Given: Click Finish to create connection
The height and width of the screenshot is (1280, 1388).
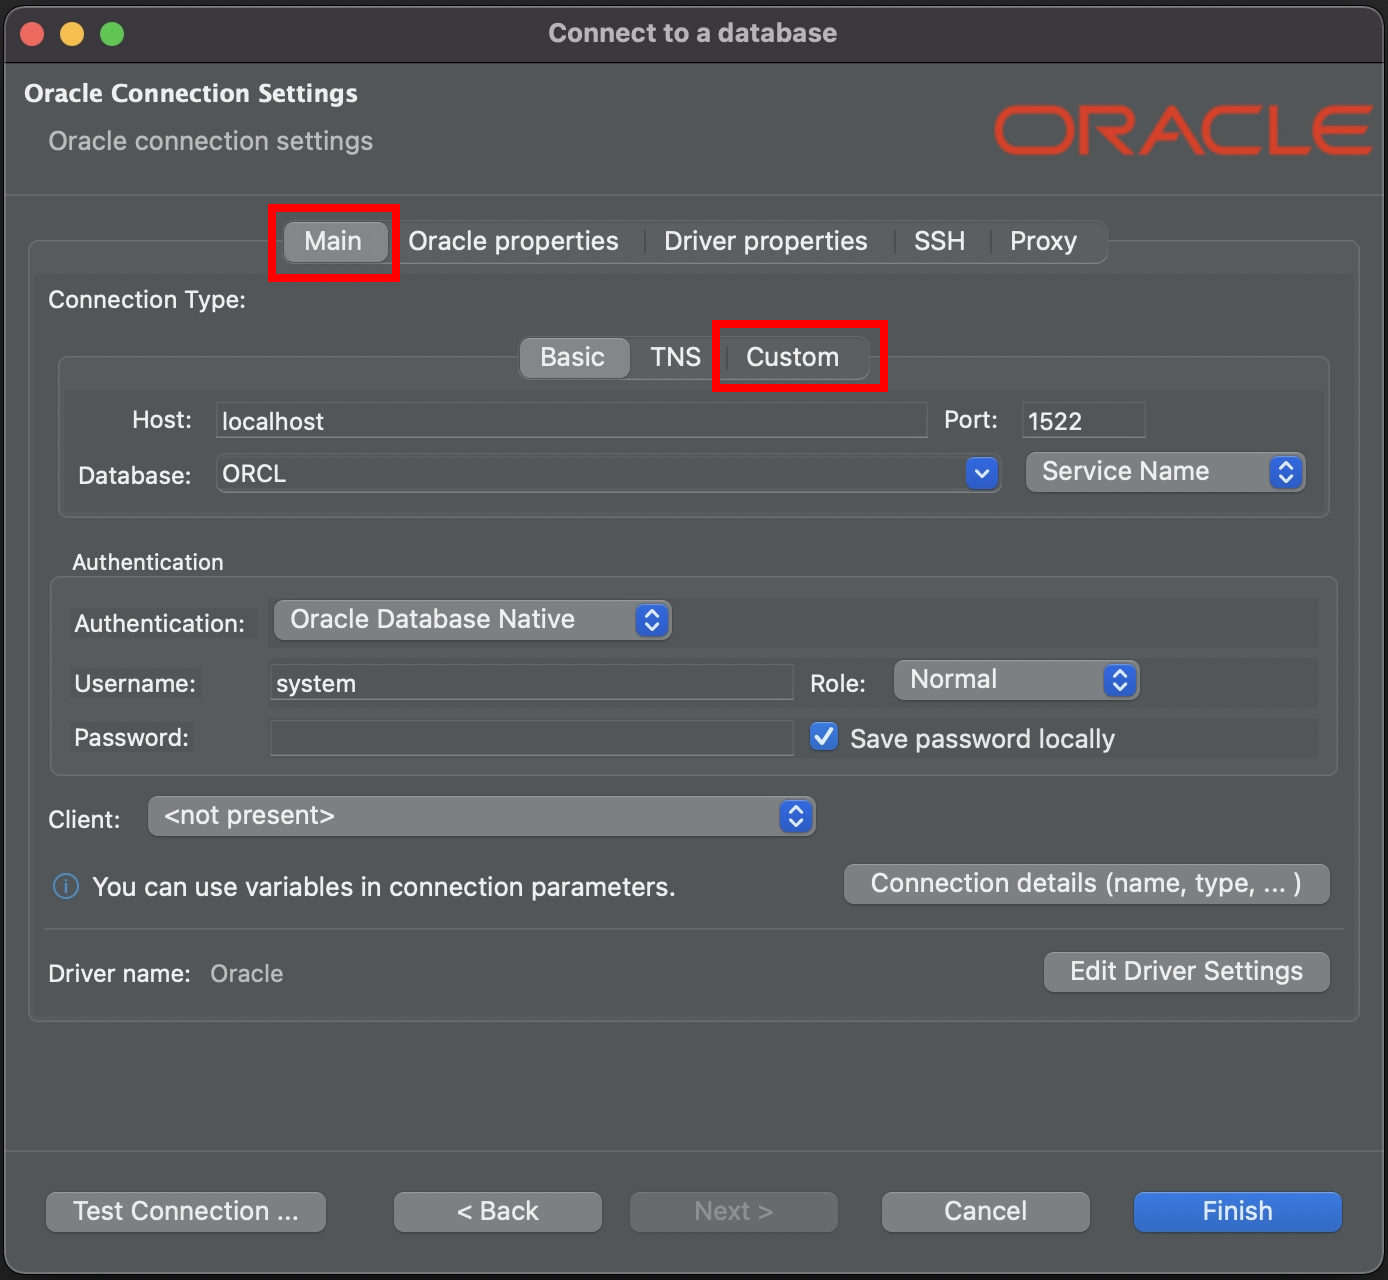Looking at the screenshot, I should (1238, 1212).
